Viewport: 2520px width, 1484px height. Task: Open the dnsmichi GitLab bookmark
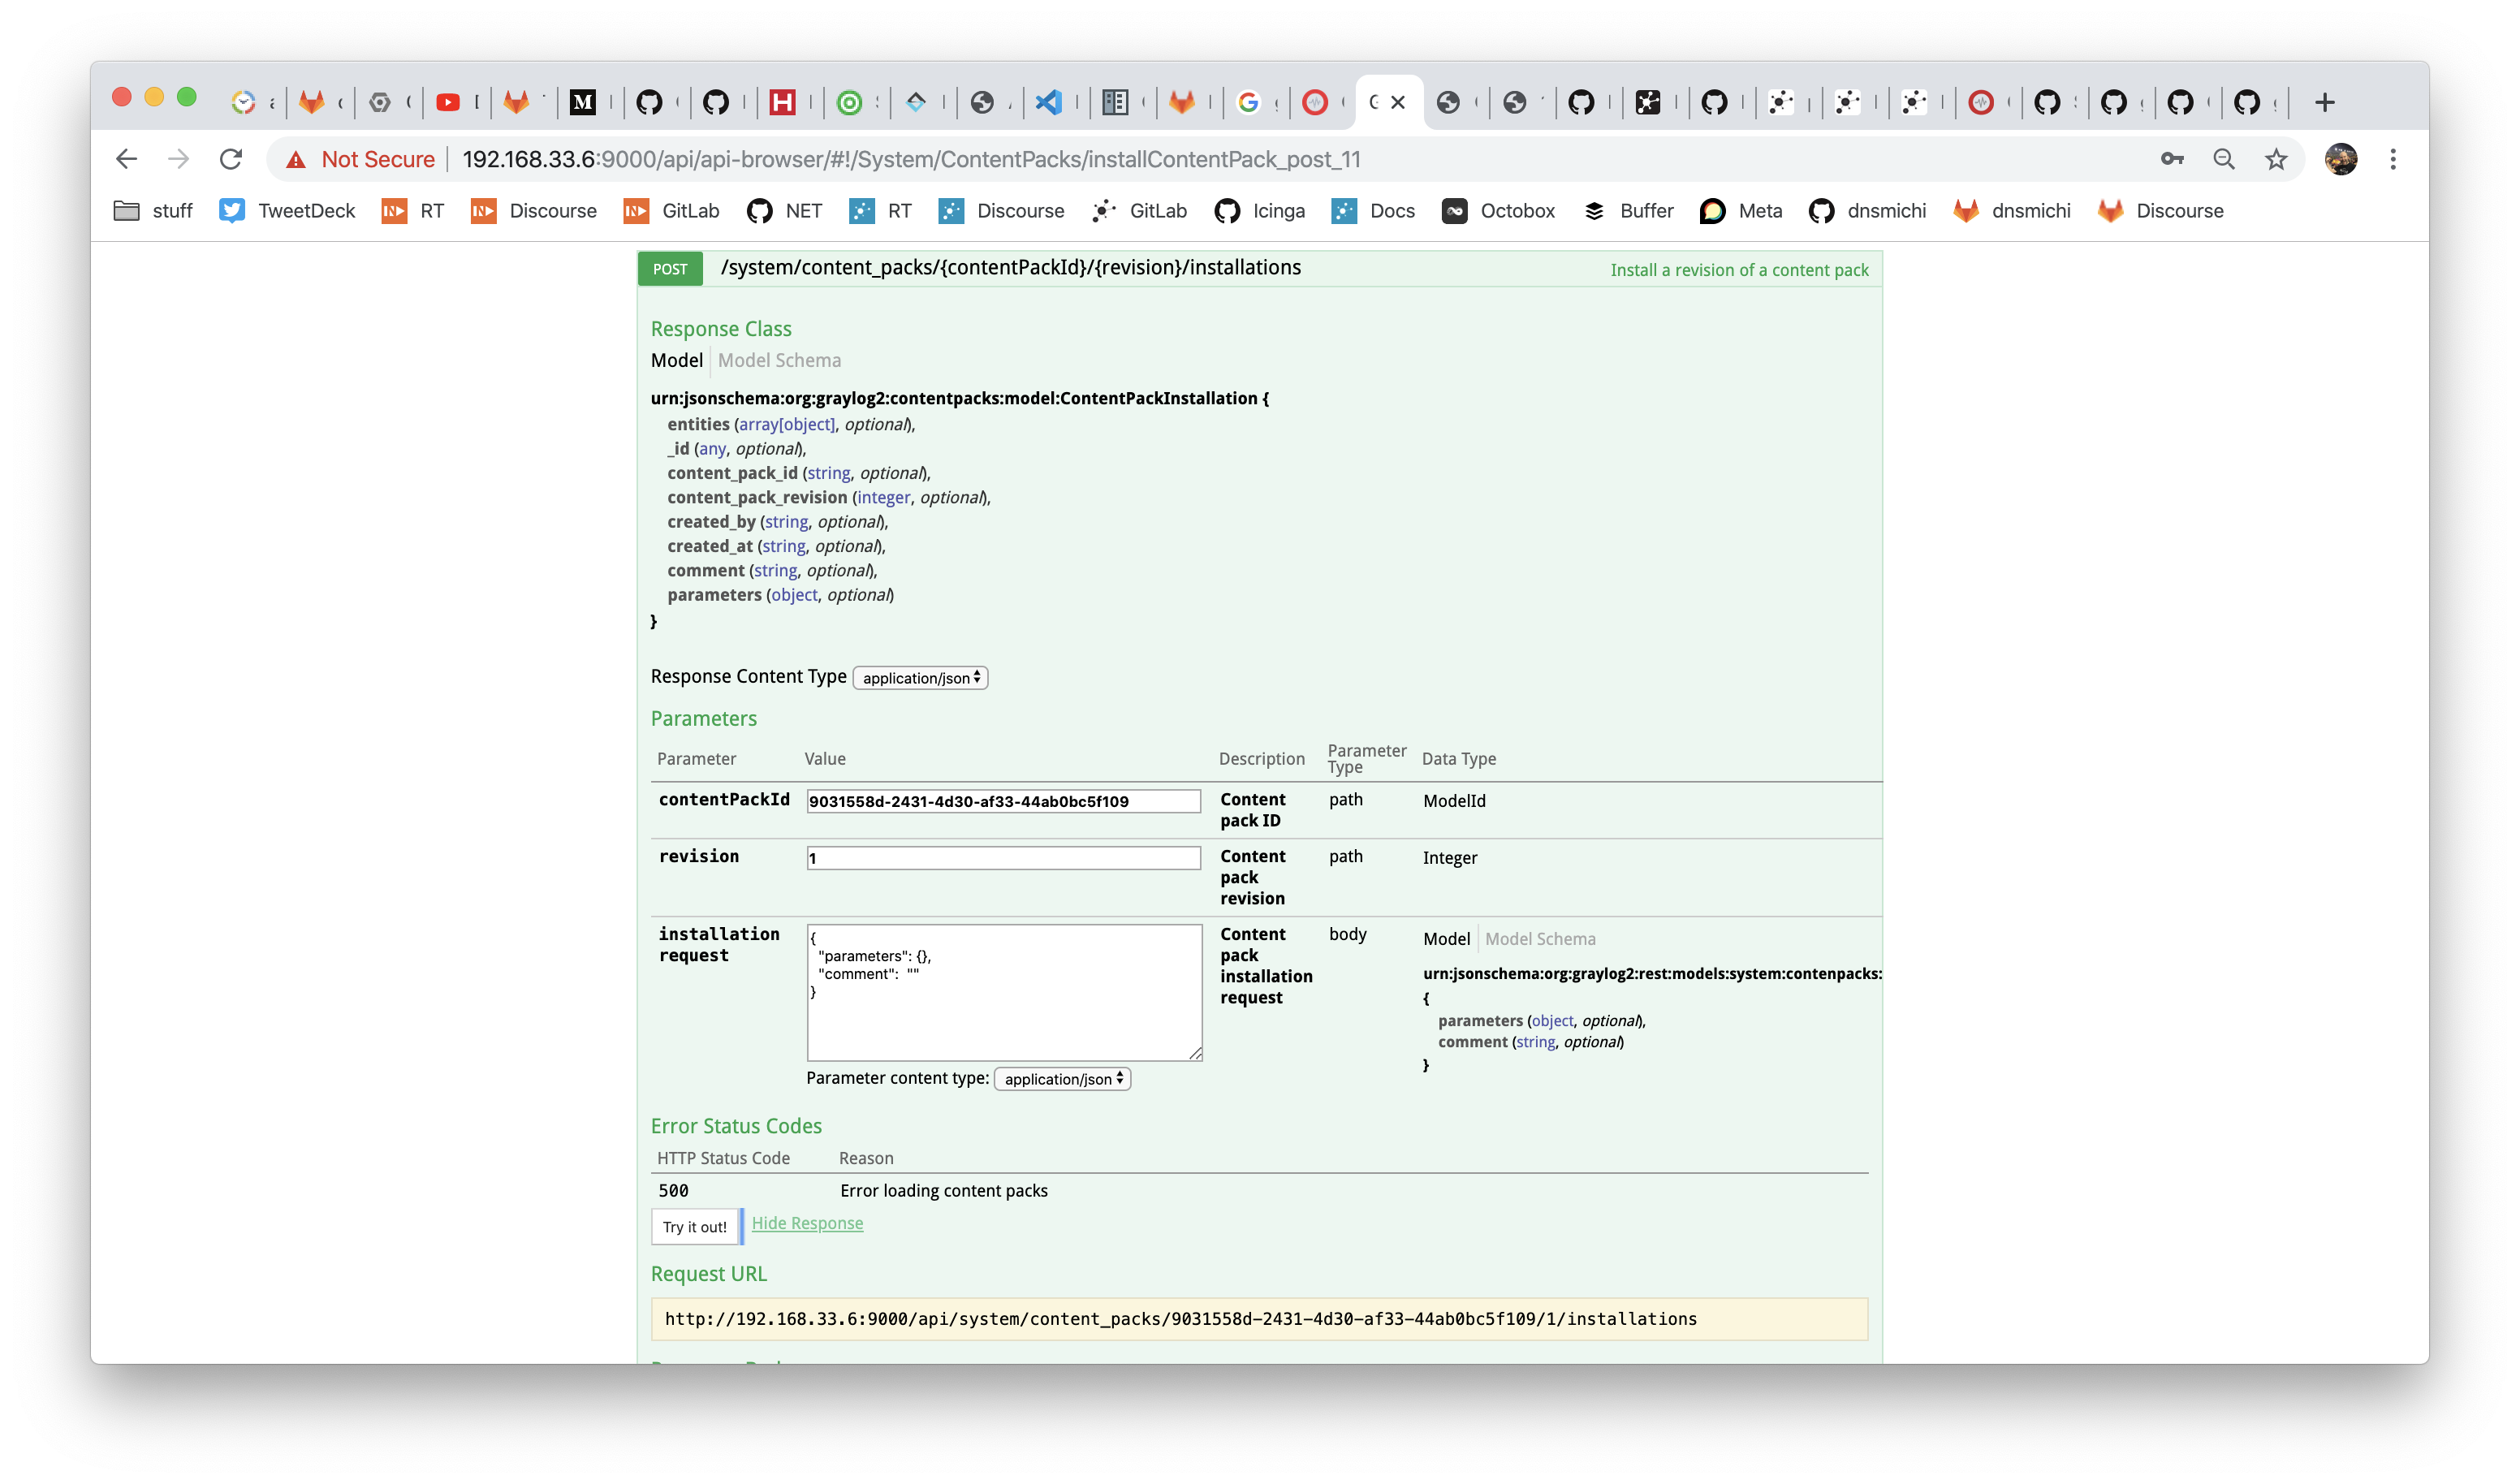[x=2012, y=211]
